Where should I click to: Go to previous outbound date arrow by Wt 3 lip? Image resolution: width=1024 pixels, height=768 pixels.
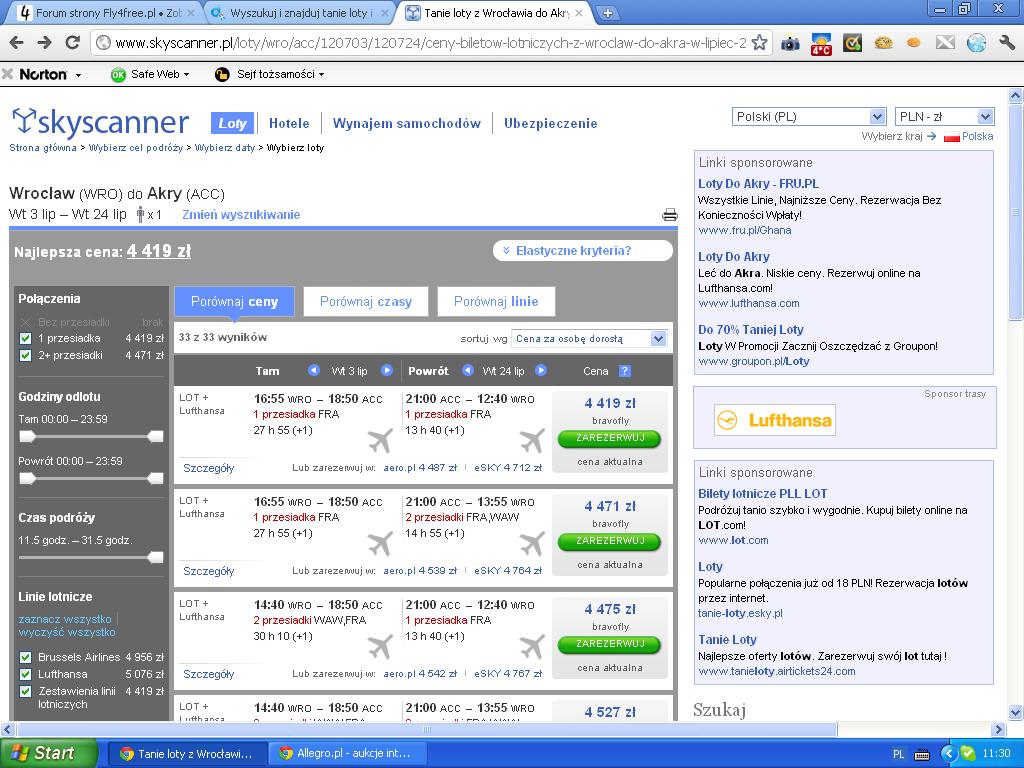click(x=313, y=370)
